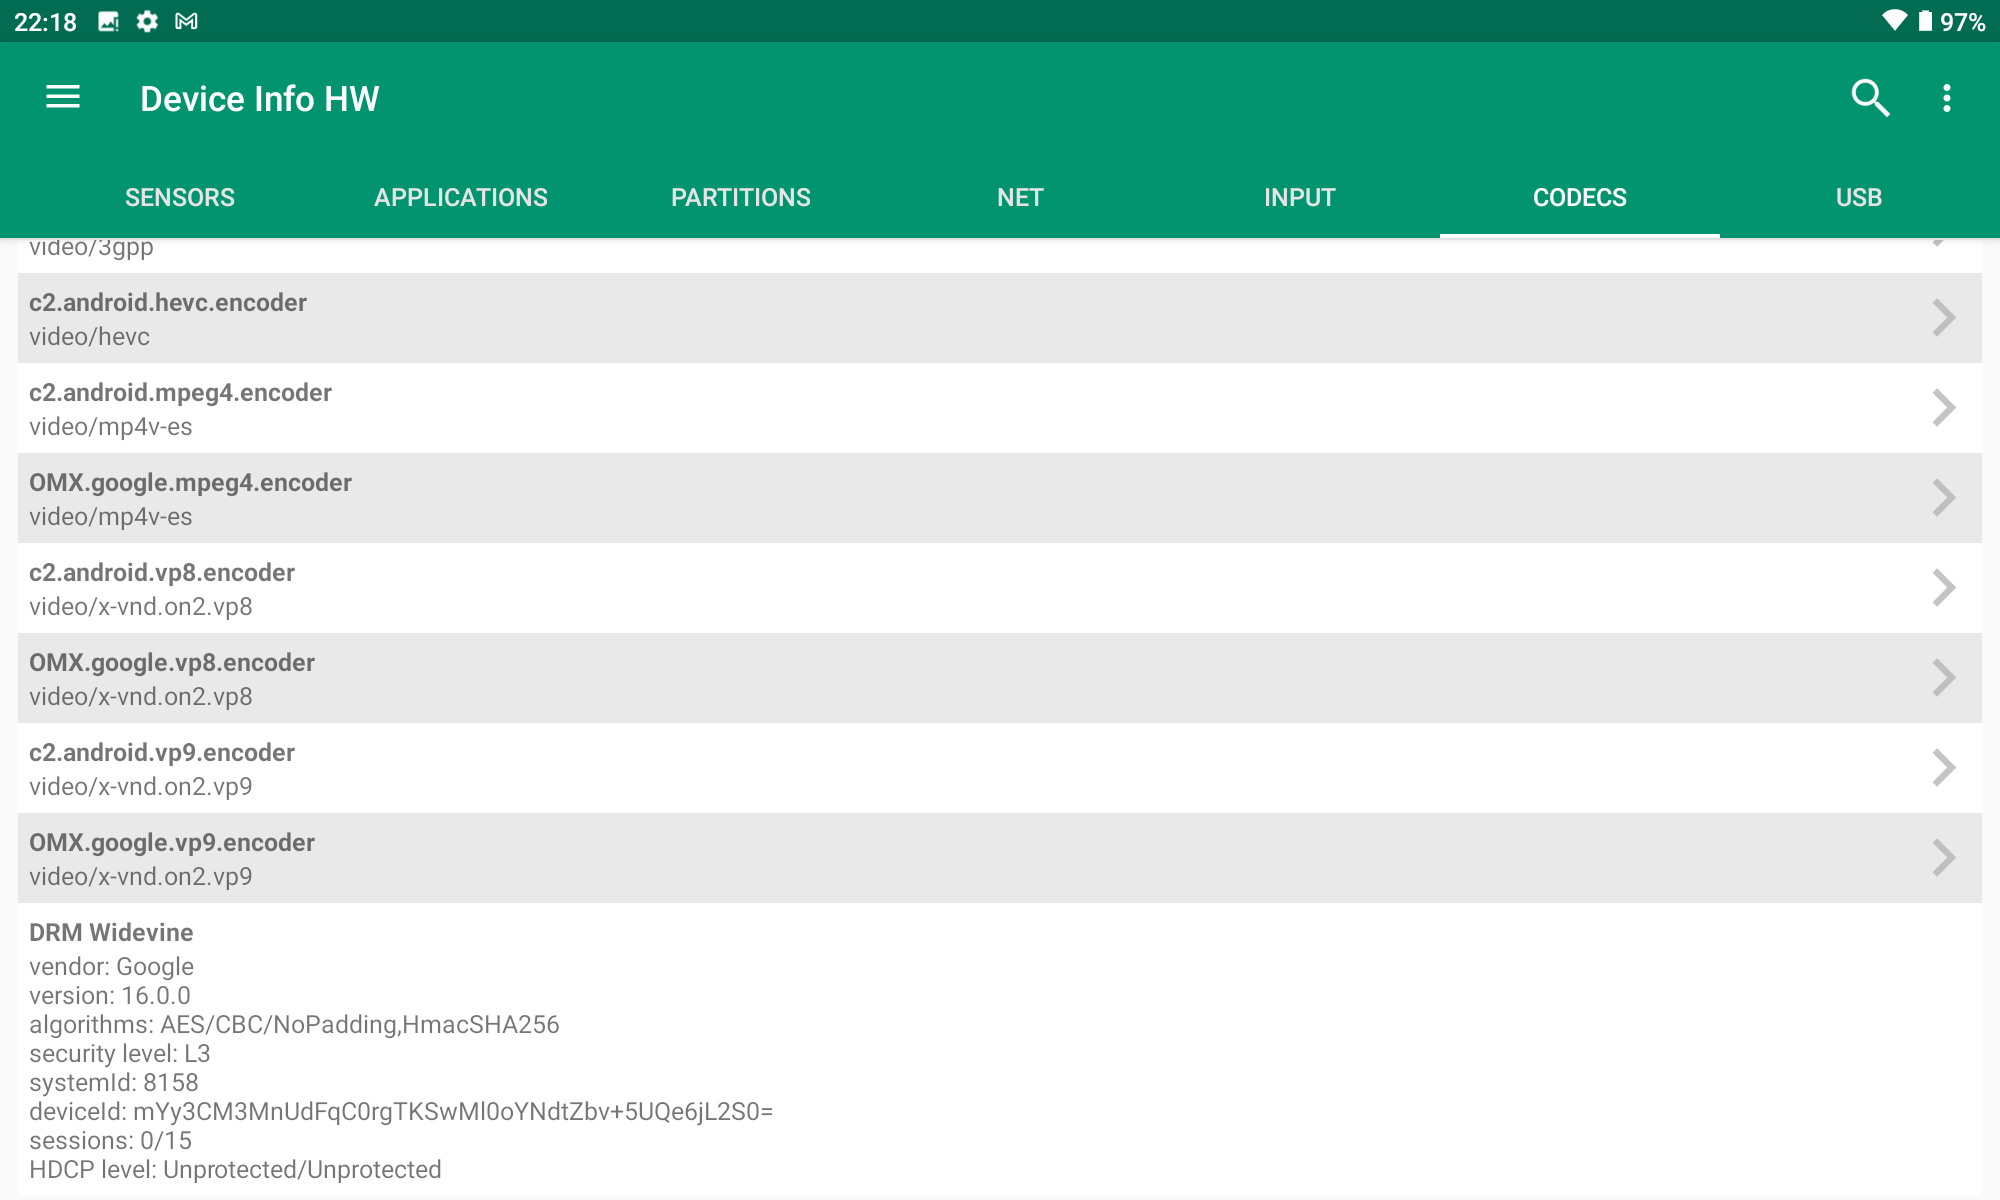Select the APPLICATIONS tab
This screenshot has height=1200, width=2000.
460,197
